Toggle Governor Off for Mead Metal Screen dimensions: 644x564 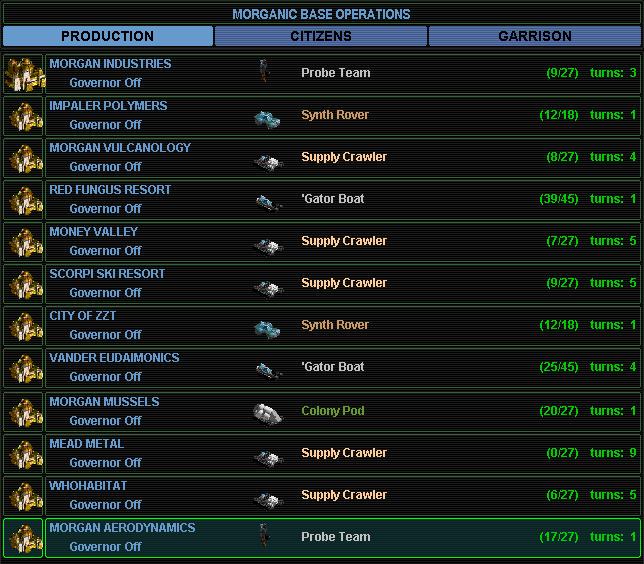pyautogui.click(x=105, y=463)
